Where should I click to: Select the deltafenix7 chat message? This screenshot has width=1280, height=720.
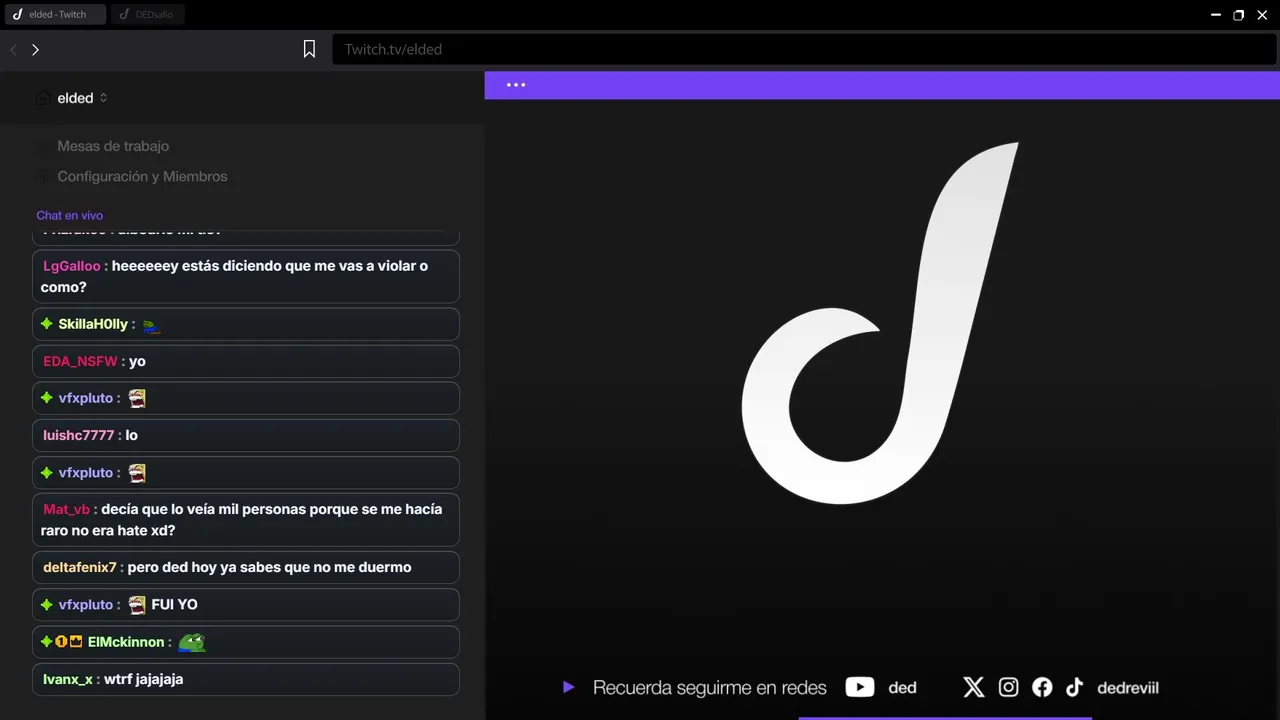pyautogui.click(x=245, y=567)
